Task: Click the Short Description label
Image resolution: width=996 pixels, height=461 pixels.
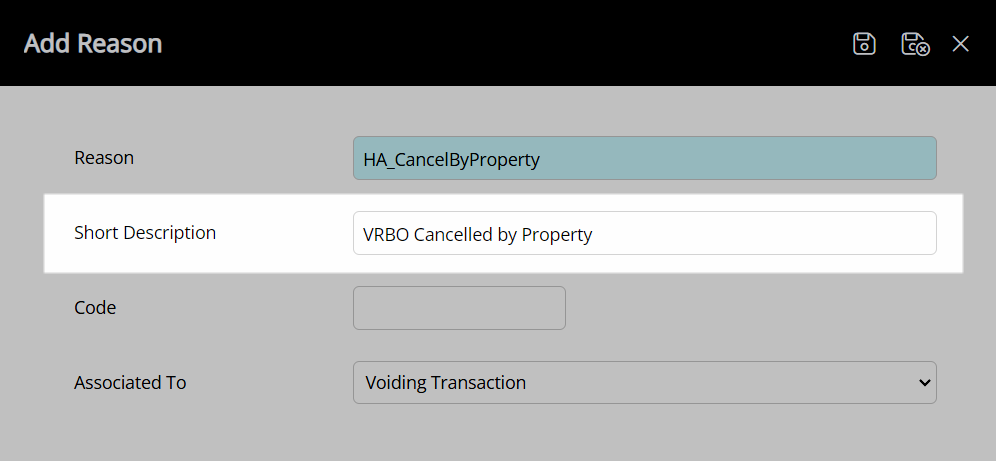Action: pos(145,232)
